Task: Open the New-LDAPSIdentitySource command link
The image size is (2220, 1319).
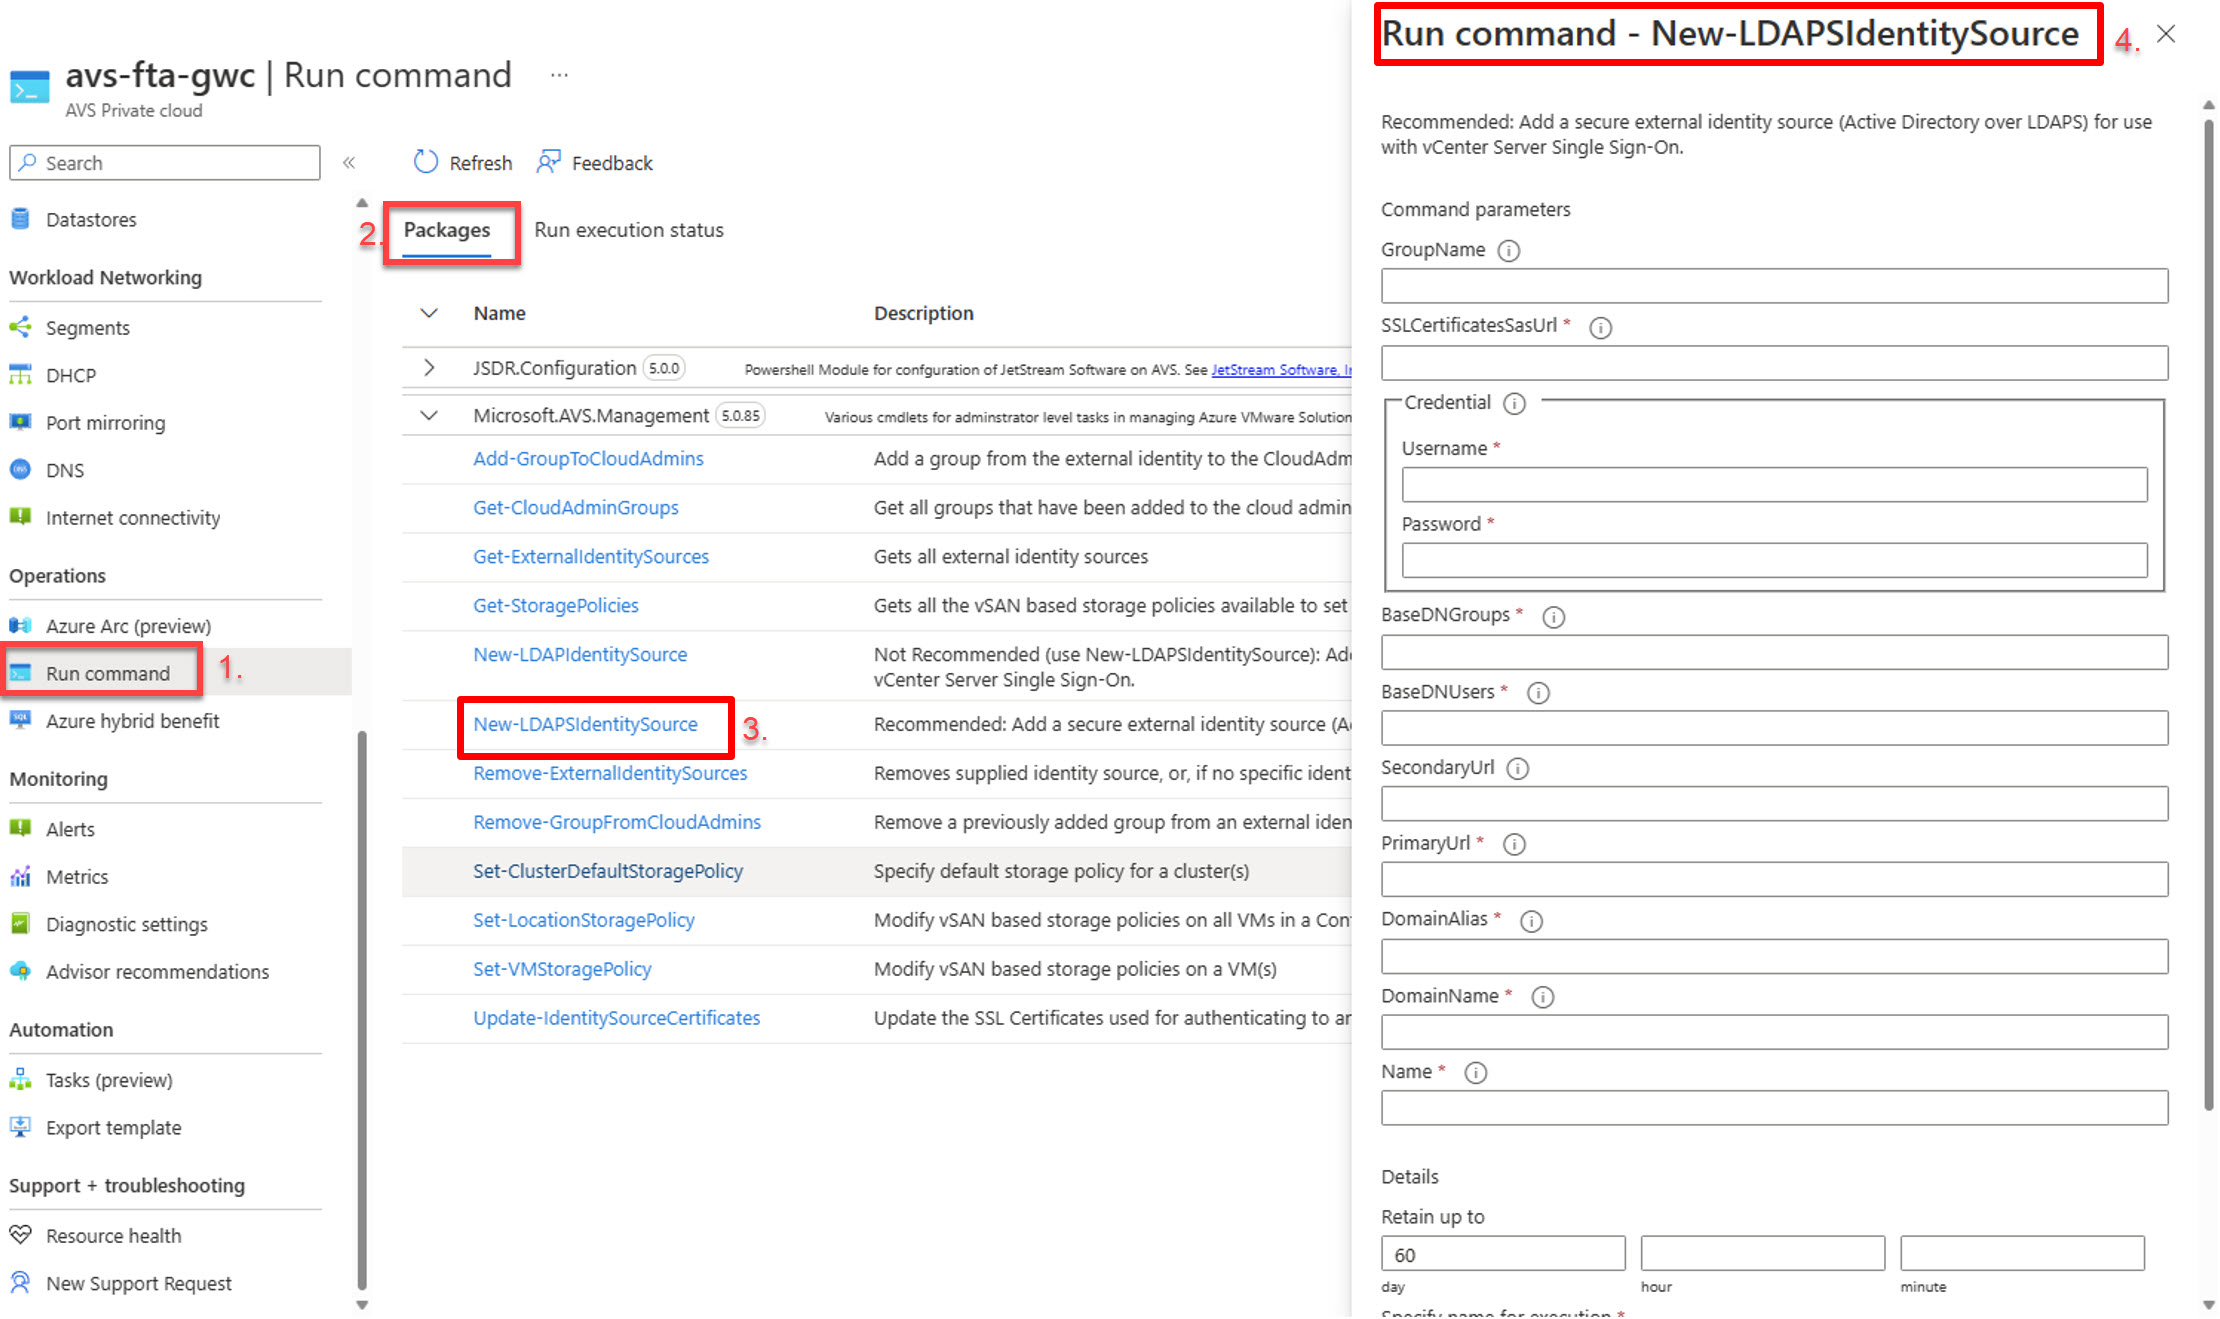Action: coord(585,724)
